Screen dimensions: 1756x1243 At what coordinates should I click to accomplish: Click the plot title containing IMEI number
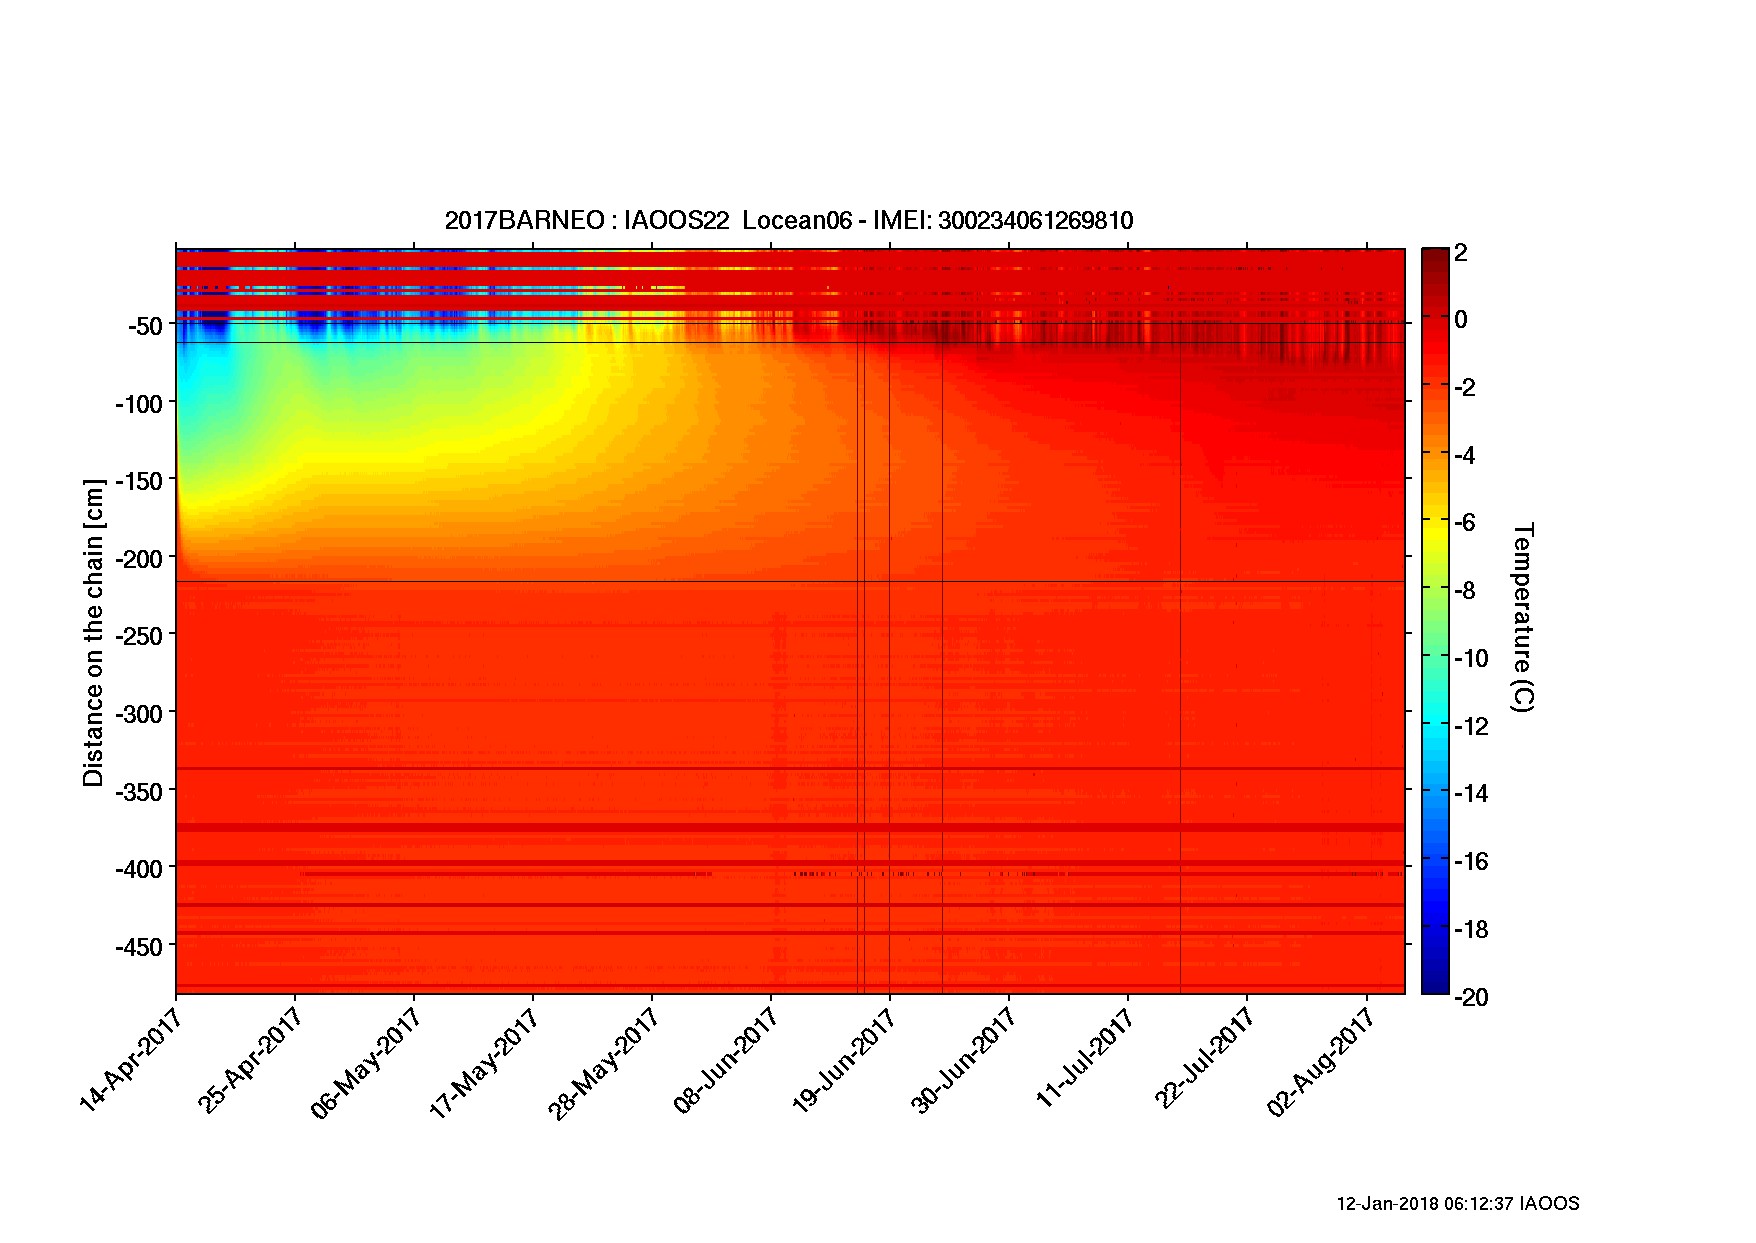[x=788, y=221]
